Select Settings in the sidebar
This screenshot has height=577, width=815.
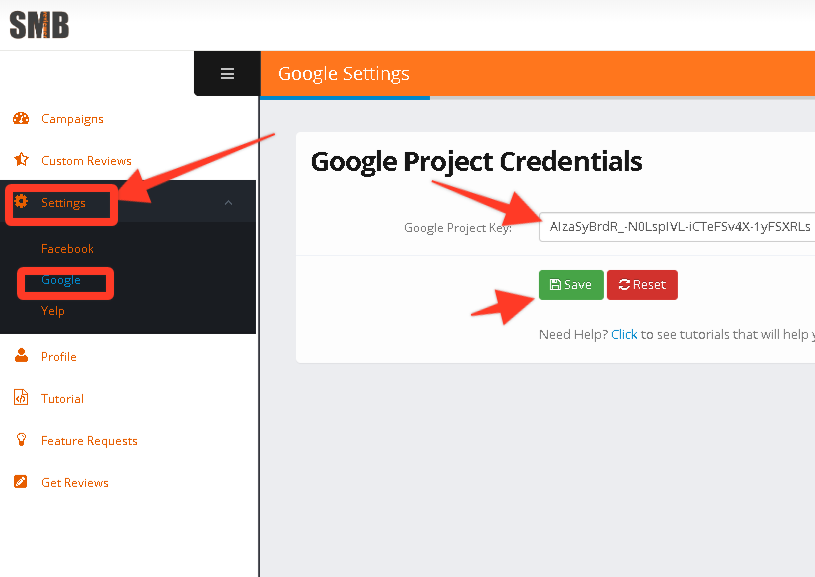coord(63,203)
